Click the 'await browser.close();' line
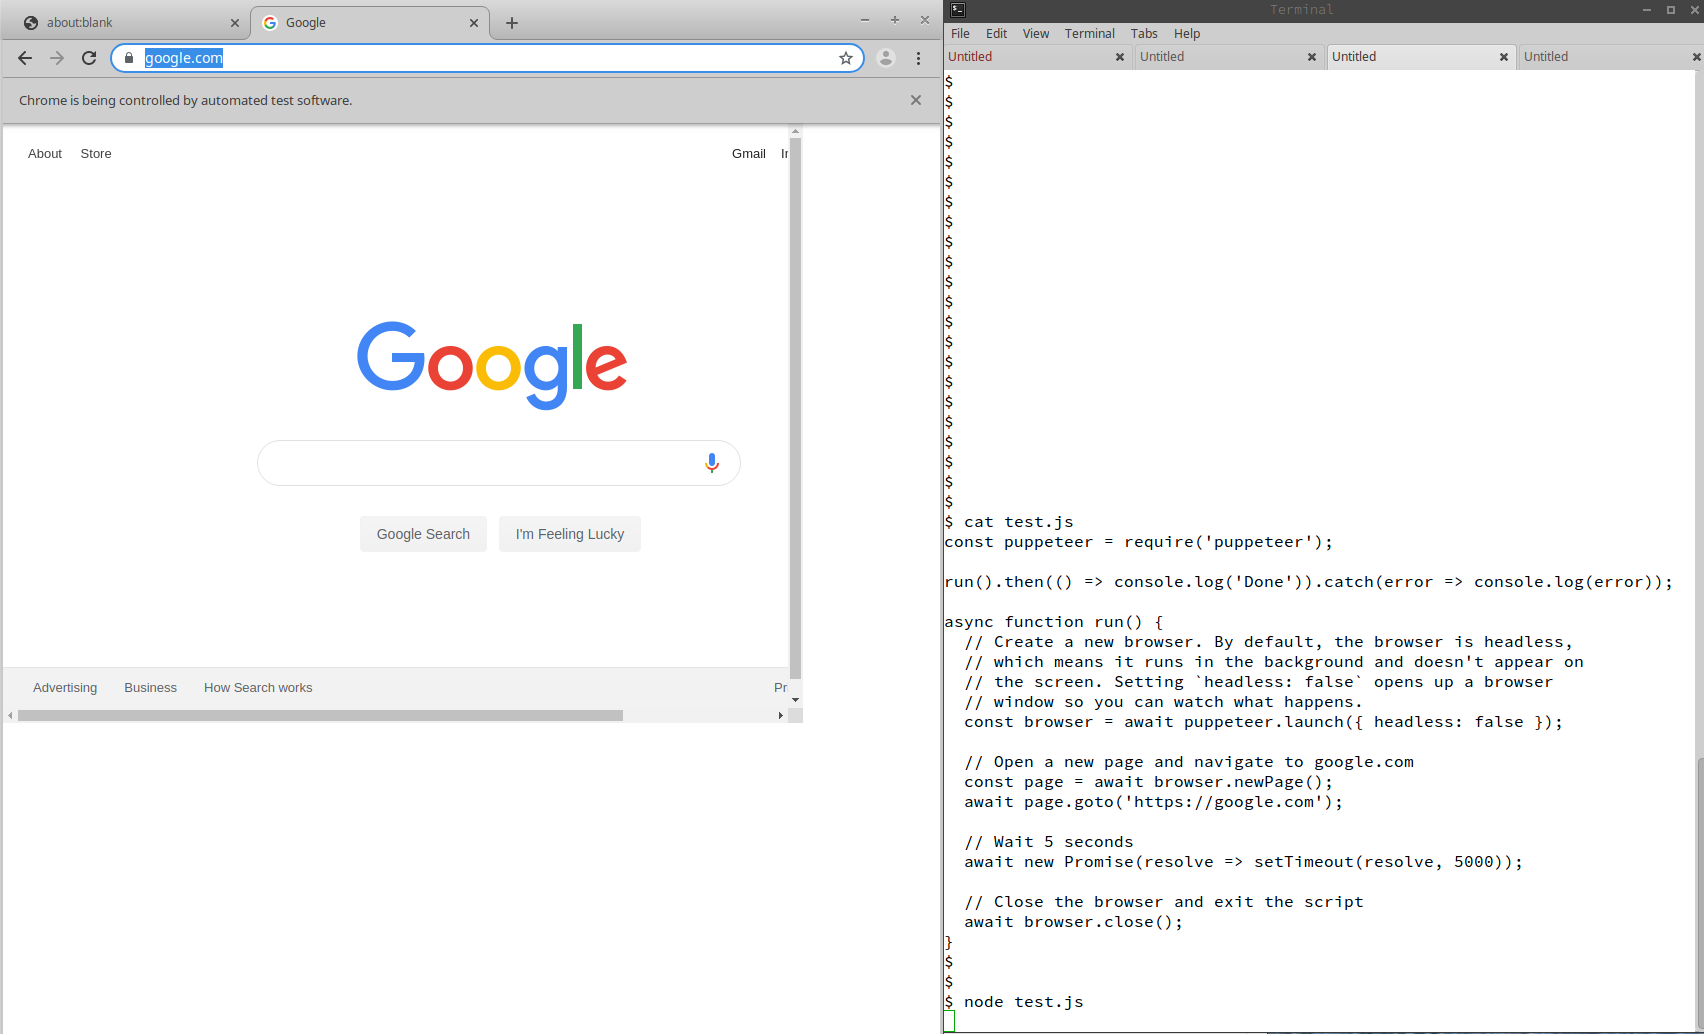The image size is (1704, 1034). (x=1074, y=922)
